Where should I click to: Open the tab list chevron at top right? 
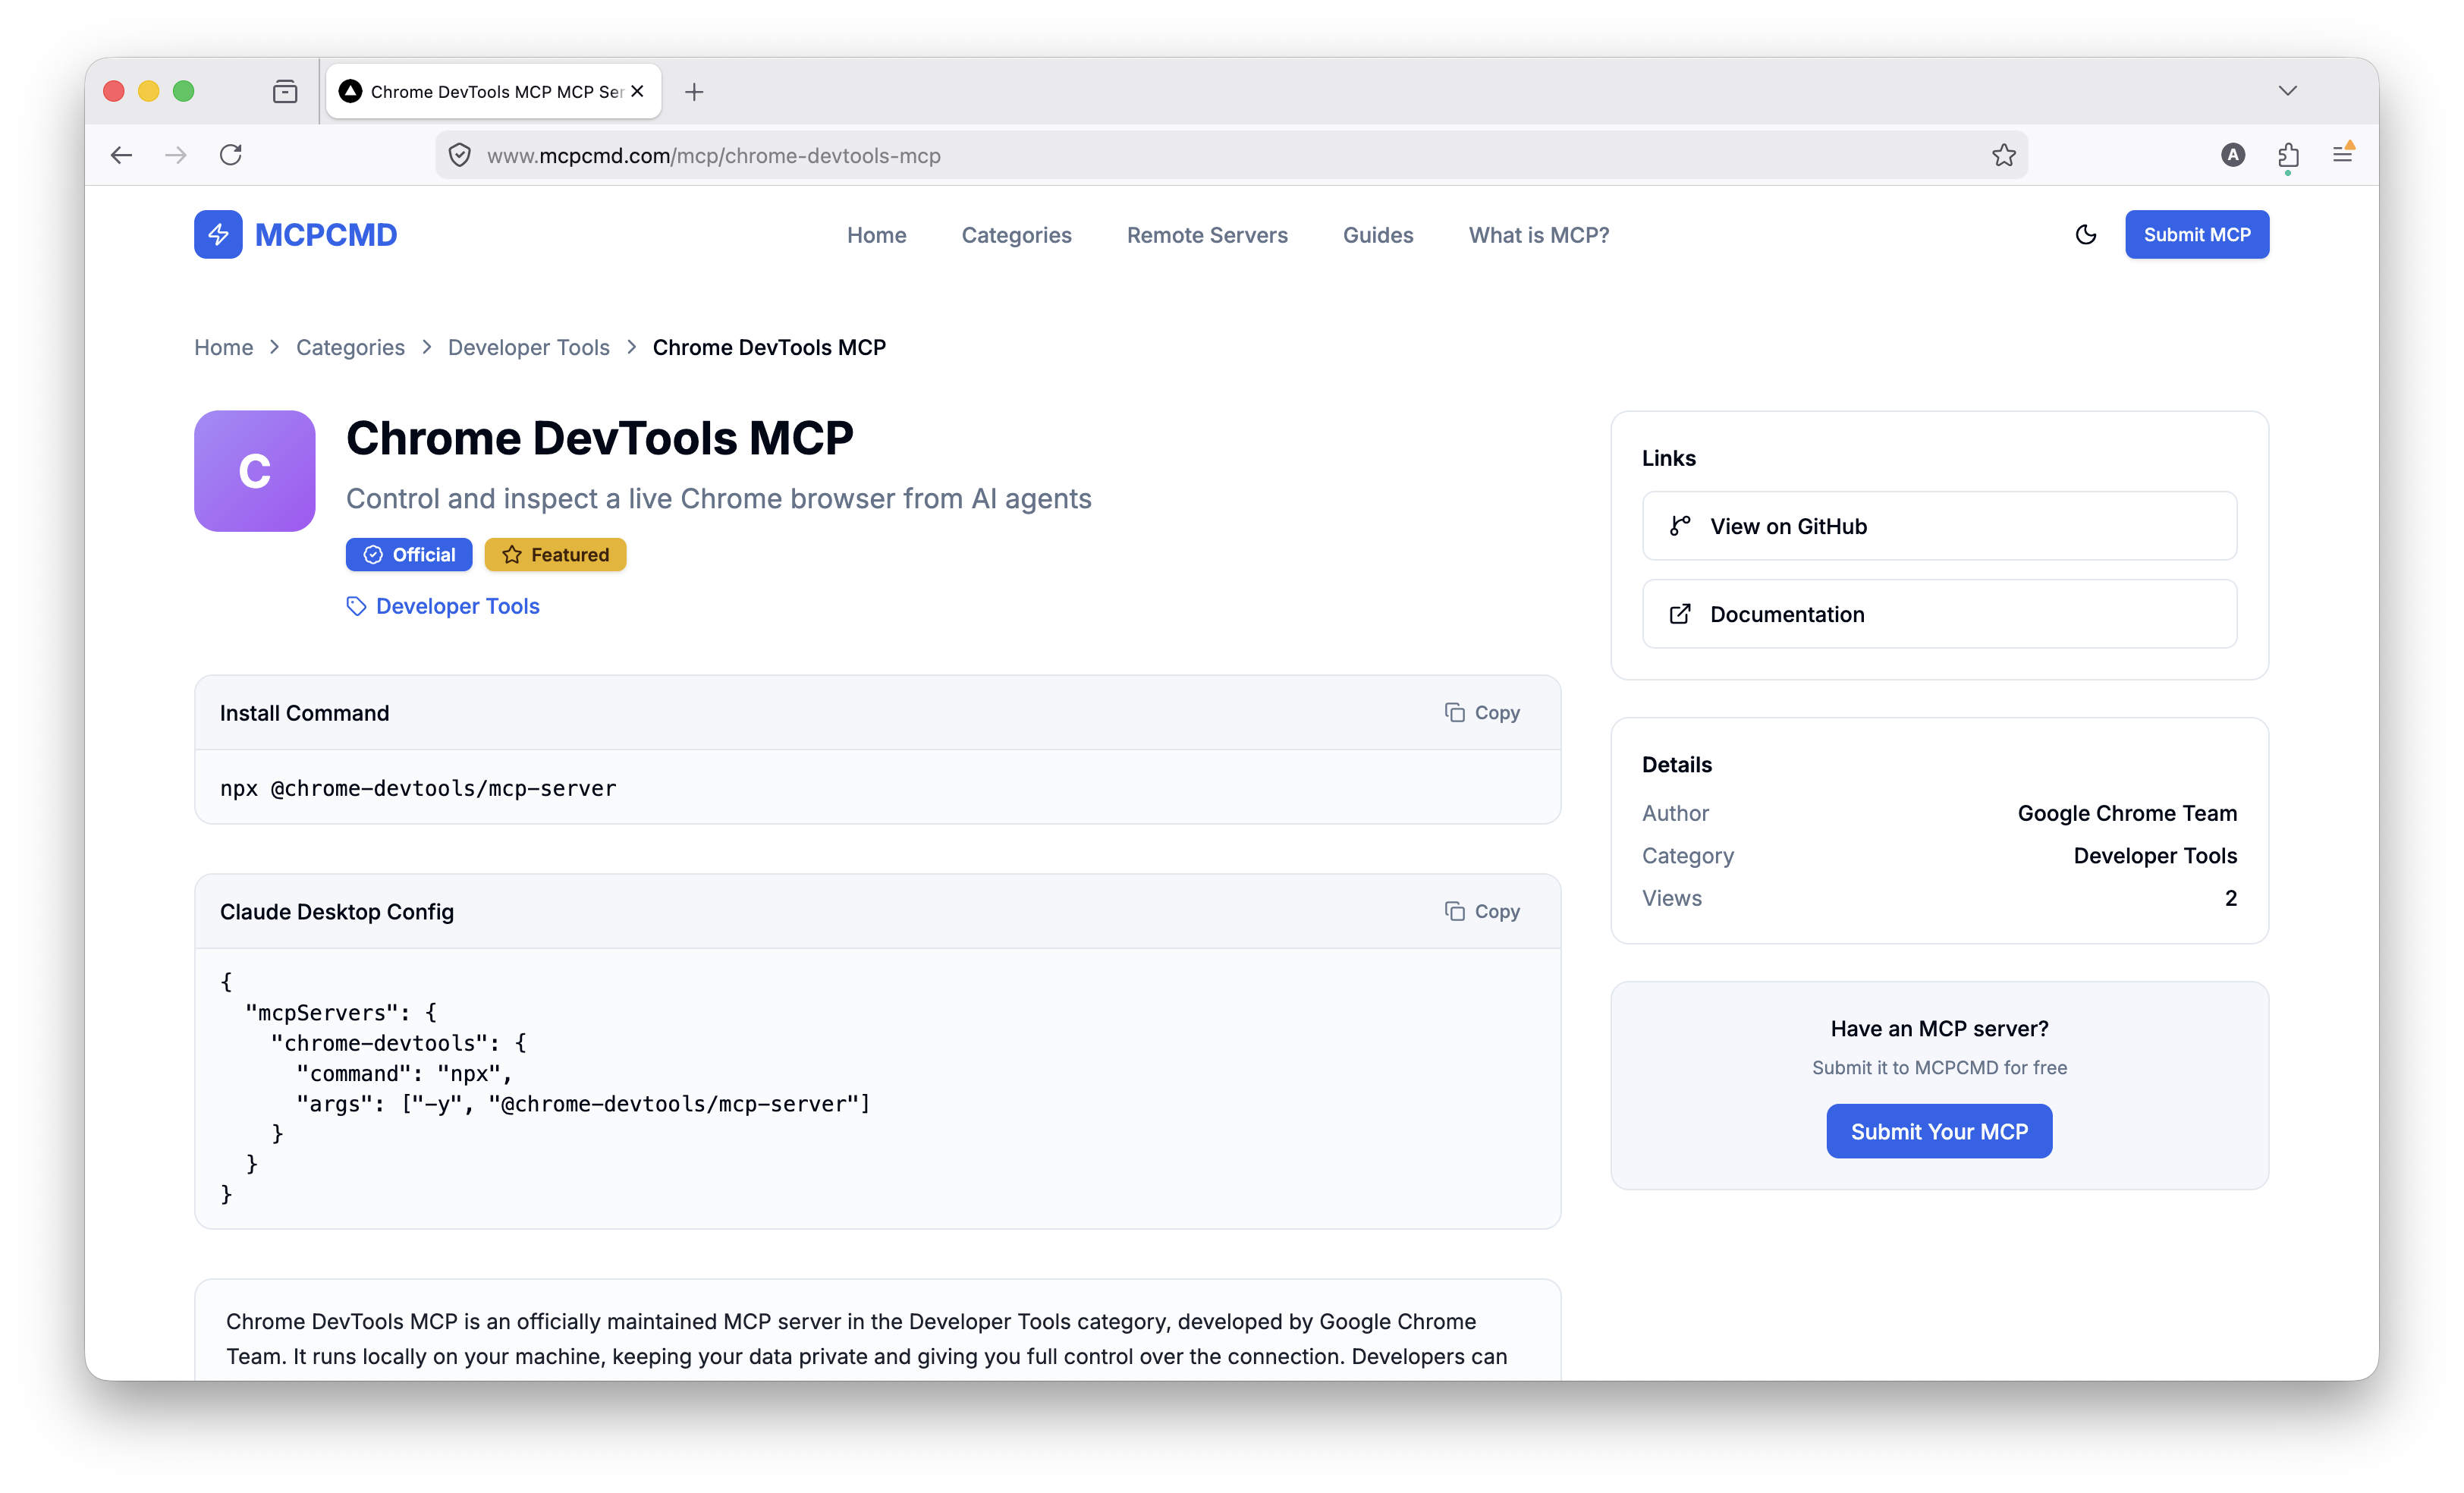pyautogui.click(x=2288, y=91)
